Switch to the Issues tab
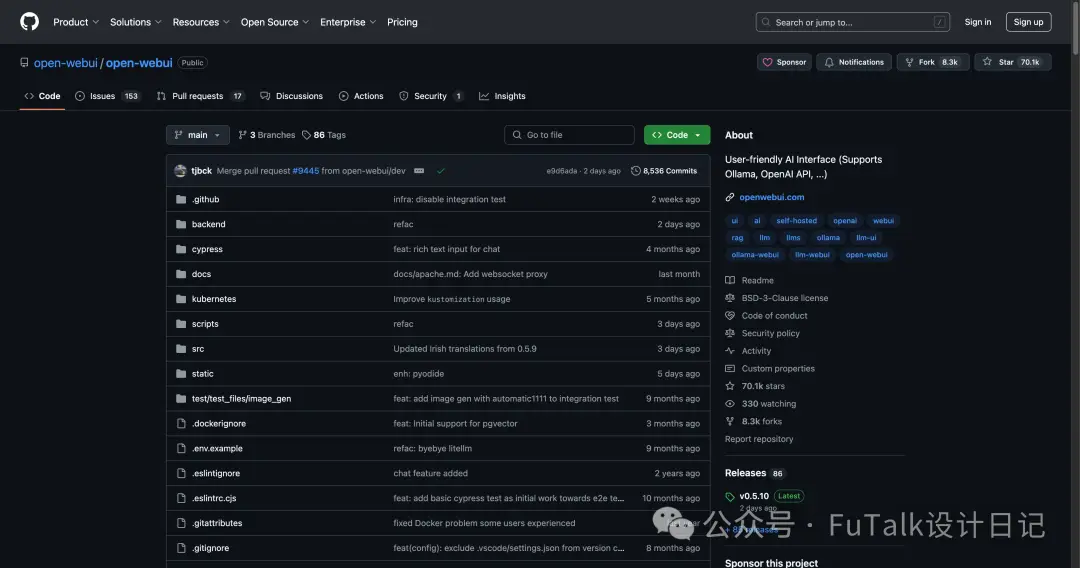 (x=107, y=96)
